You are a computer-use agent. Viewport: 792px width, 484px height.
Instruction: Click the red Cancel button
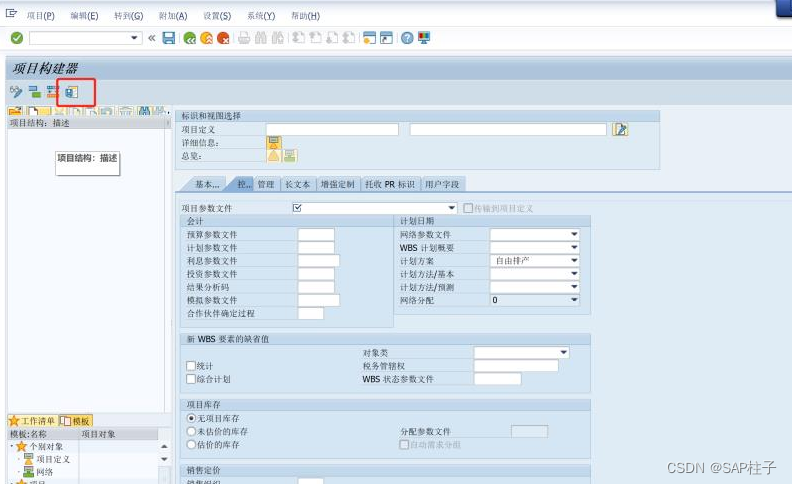click(x=223, y=38)
